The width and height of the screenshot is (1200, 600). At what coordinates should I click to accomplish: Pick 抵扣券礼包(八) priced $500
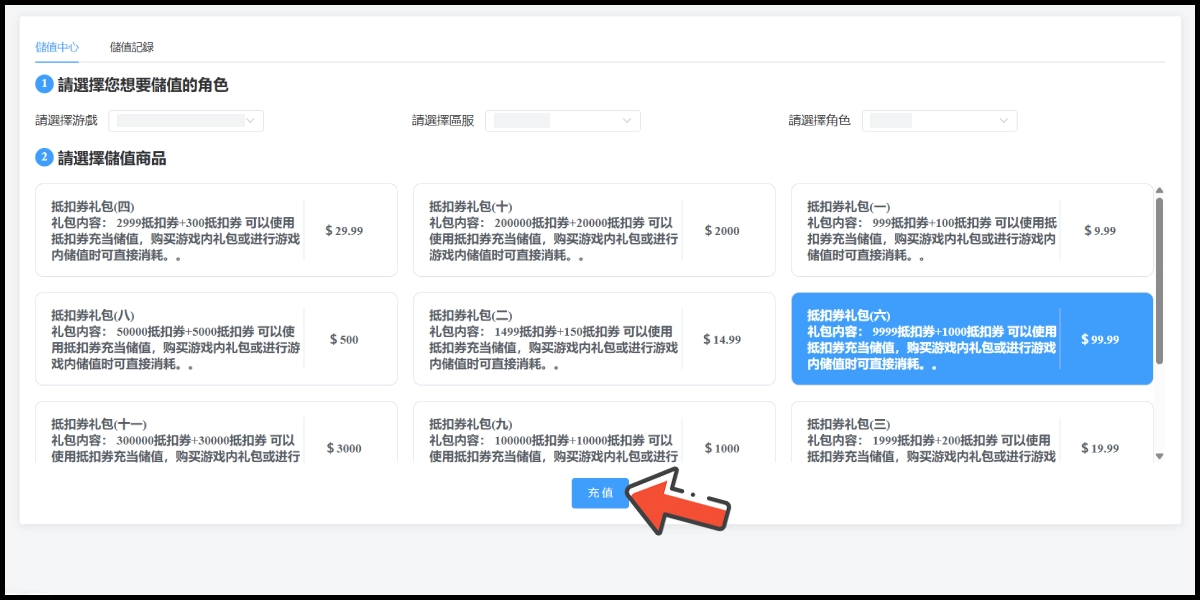coord(216,339)
